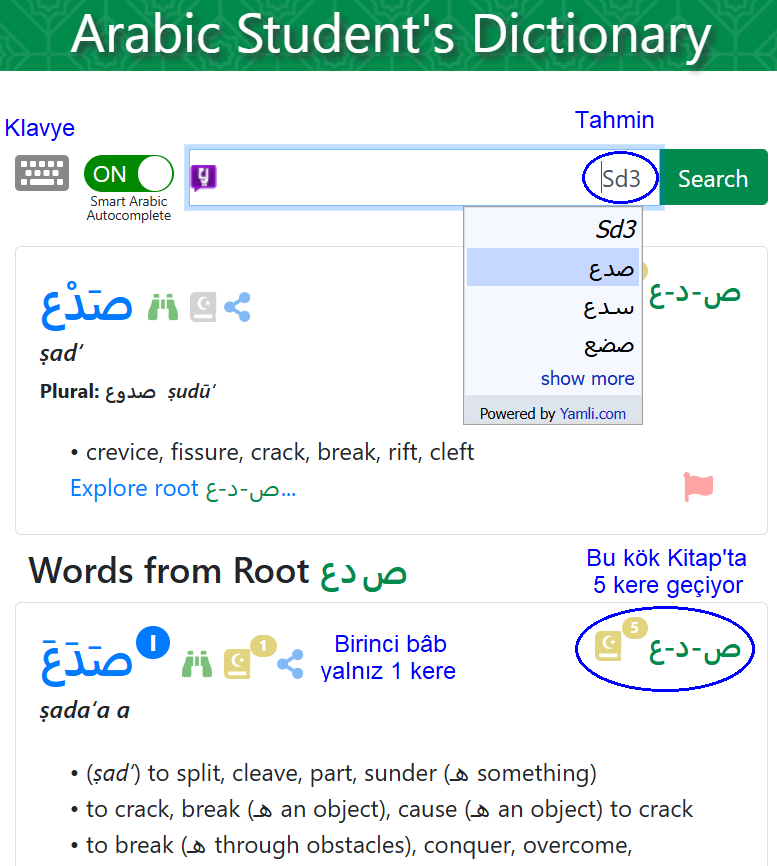Screen dimensions: 777x866
Task: Open the Explore root ص-د-ع link
Action: click(183, 489)
